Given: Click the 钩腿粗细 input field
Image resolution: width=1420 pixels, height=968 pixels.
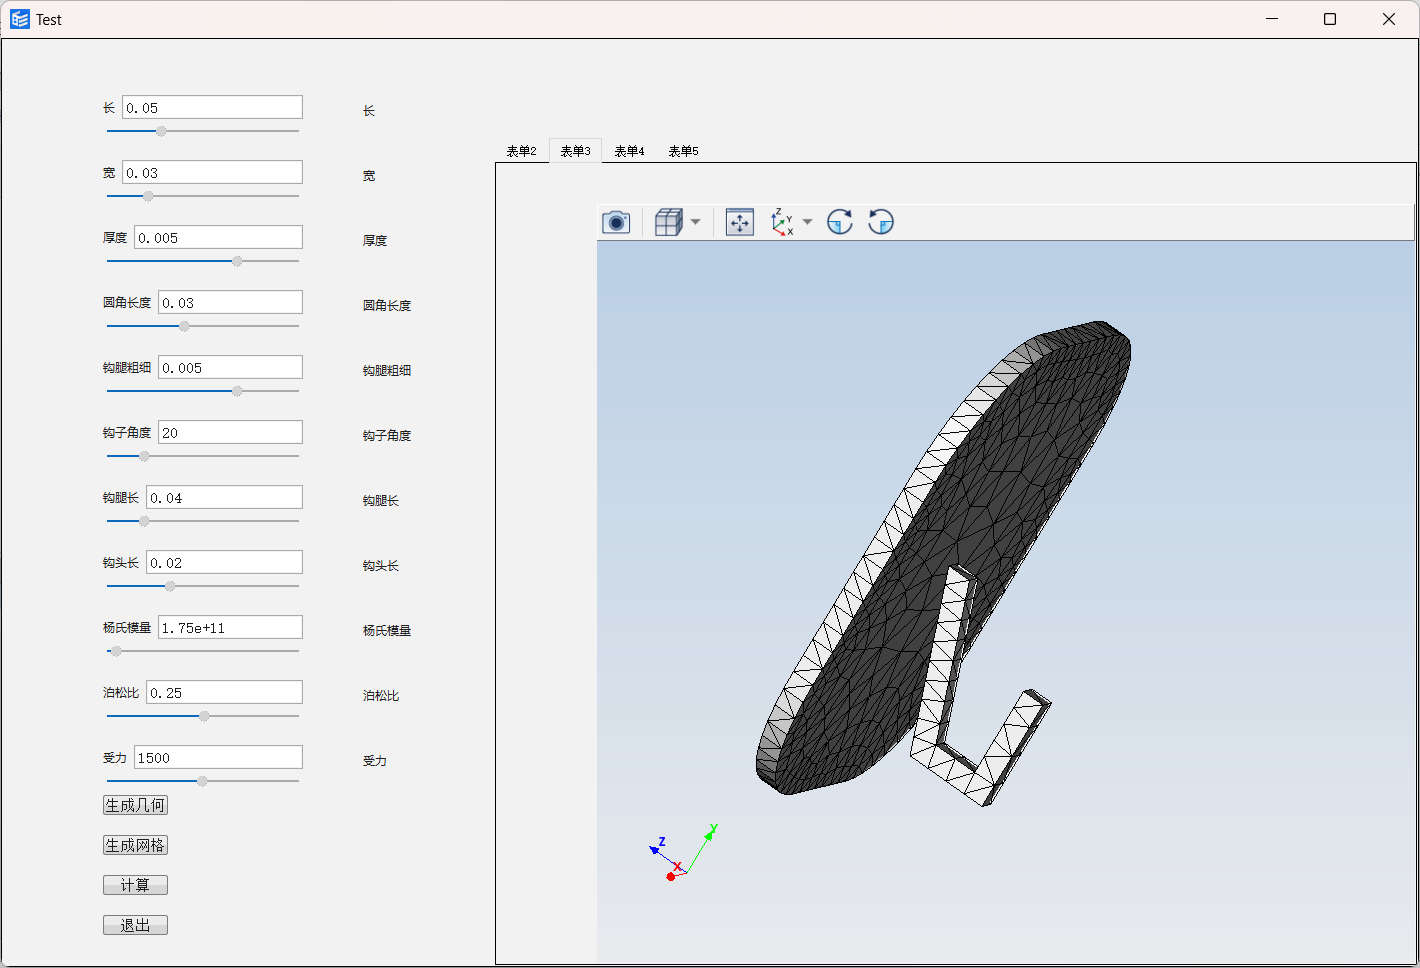Looking at the screenshot, I should [x=230, y=367].
